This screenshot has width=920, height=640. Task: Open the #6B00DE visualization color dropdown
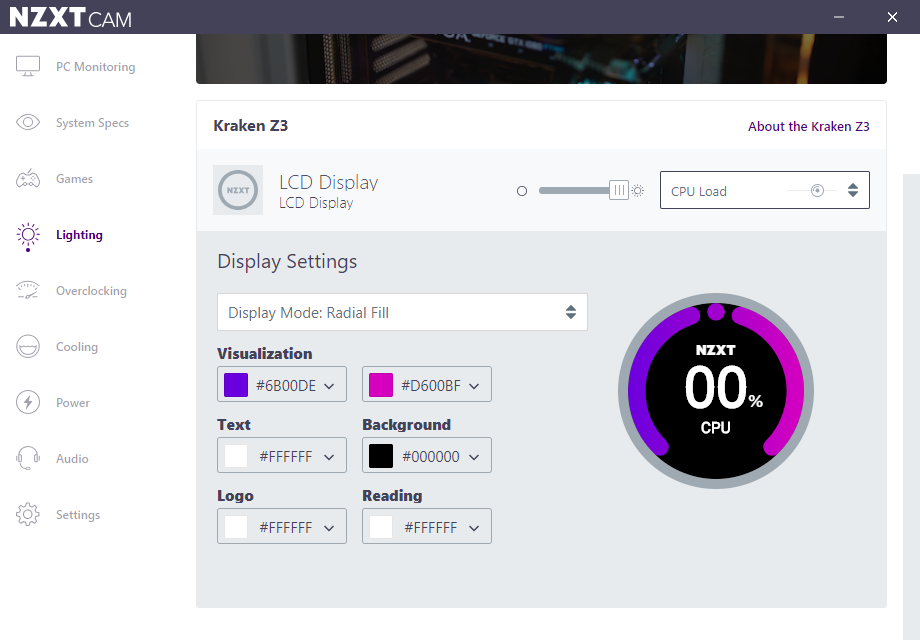[282, 384]
